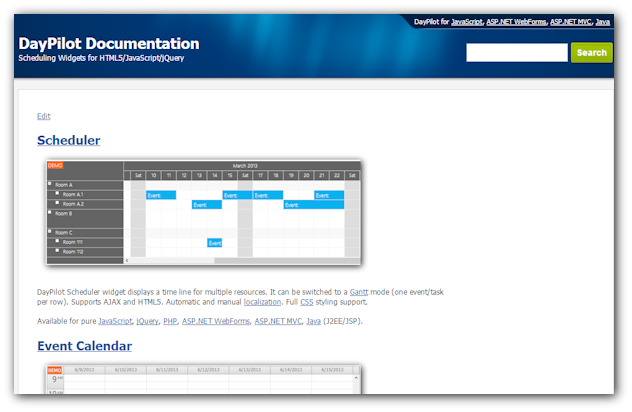632x412 pixels.
Task: Click the DayPilot Documentation site title
Action: (x=109, y=44)
